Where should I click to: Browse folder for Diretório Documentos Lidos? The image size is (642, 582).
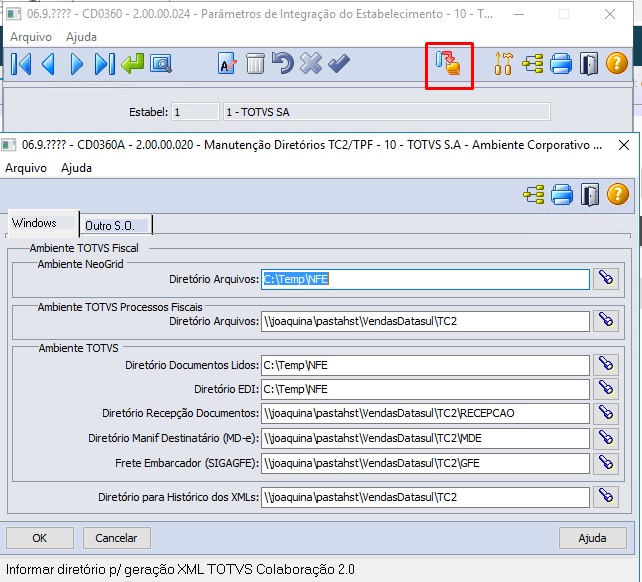click(606, 364)
